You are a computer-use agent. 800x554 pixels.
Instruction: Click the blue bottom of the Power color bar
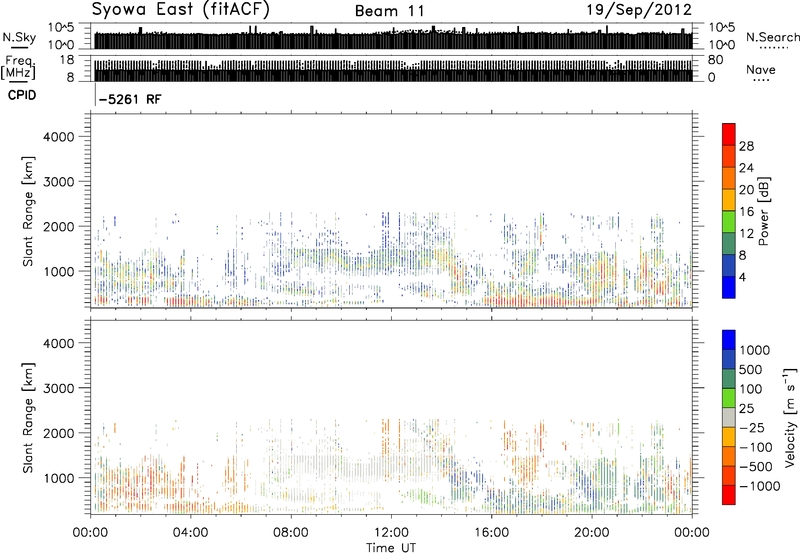(729, 287)
